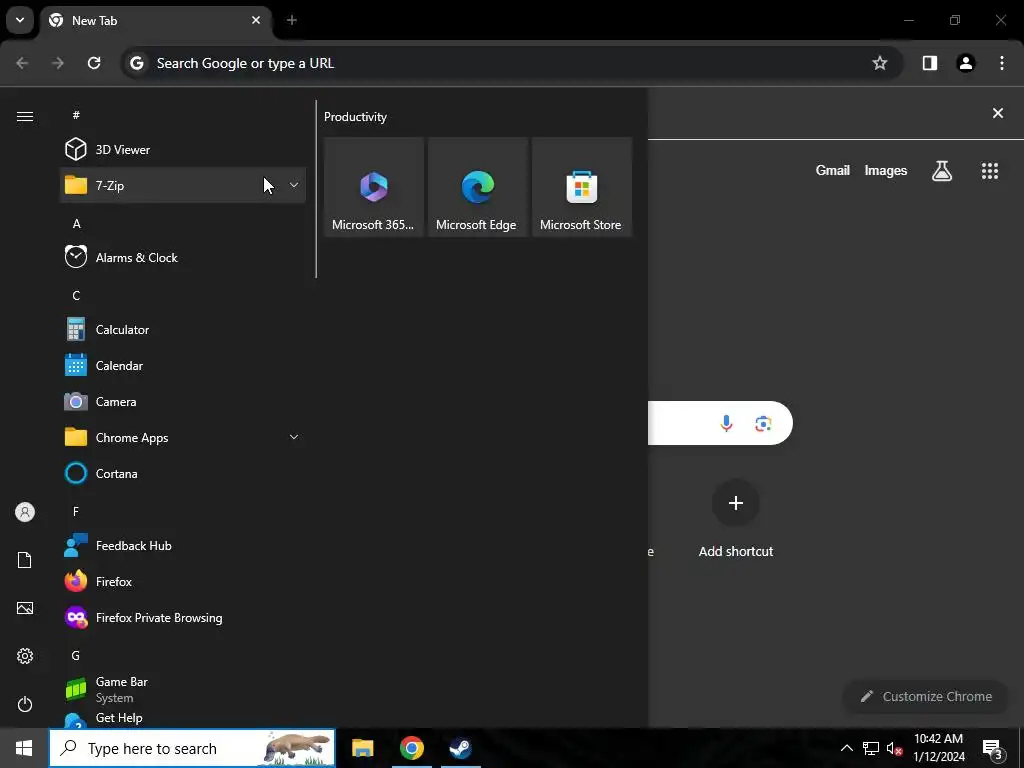Screen dimensions: 1024x768
Task: Open Documents from Start sidebar
Action: [25, 560]
